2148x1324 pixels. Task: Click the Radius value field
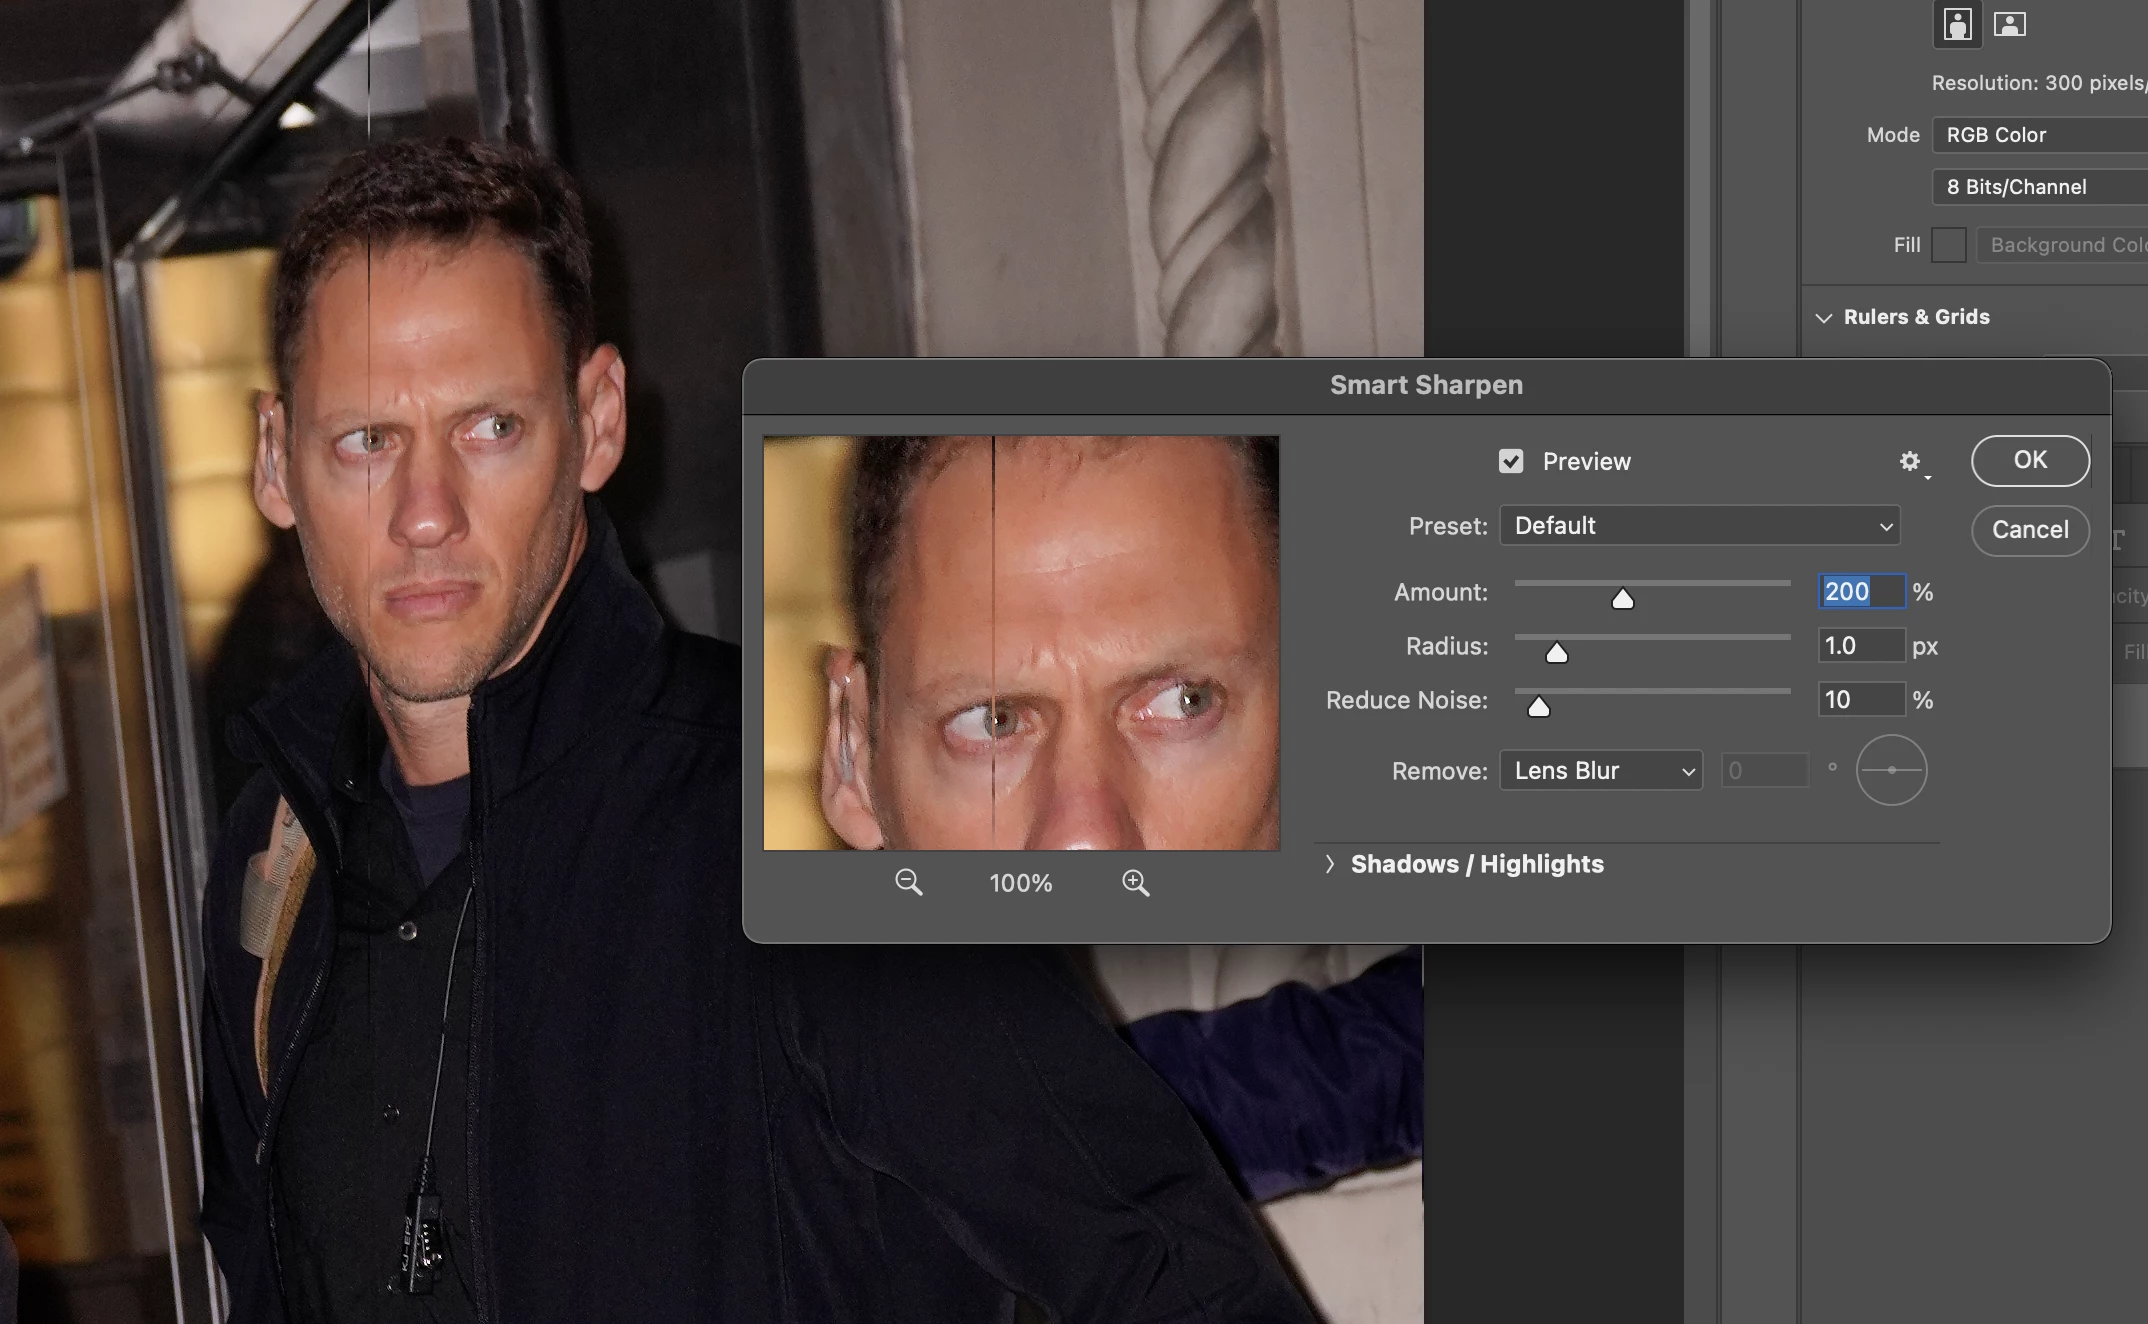click(x=1860, y=646)
